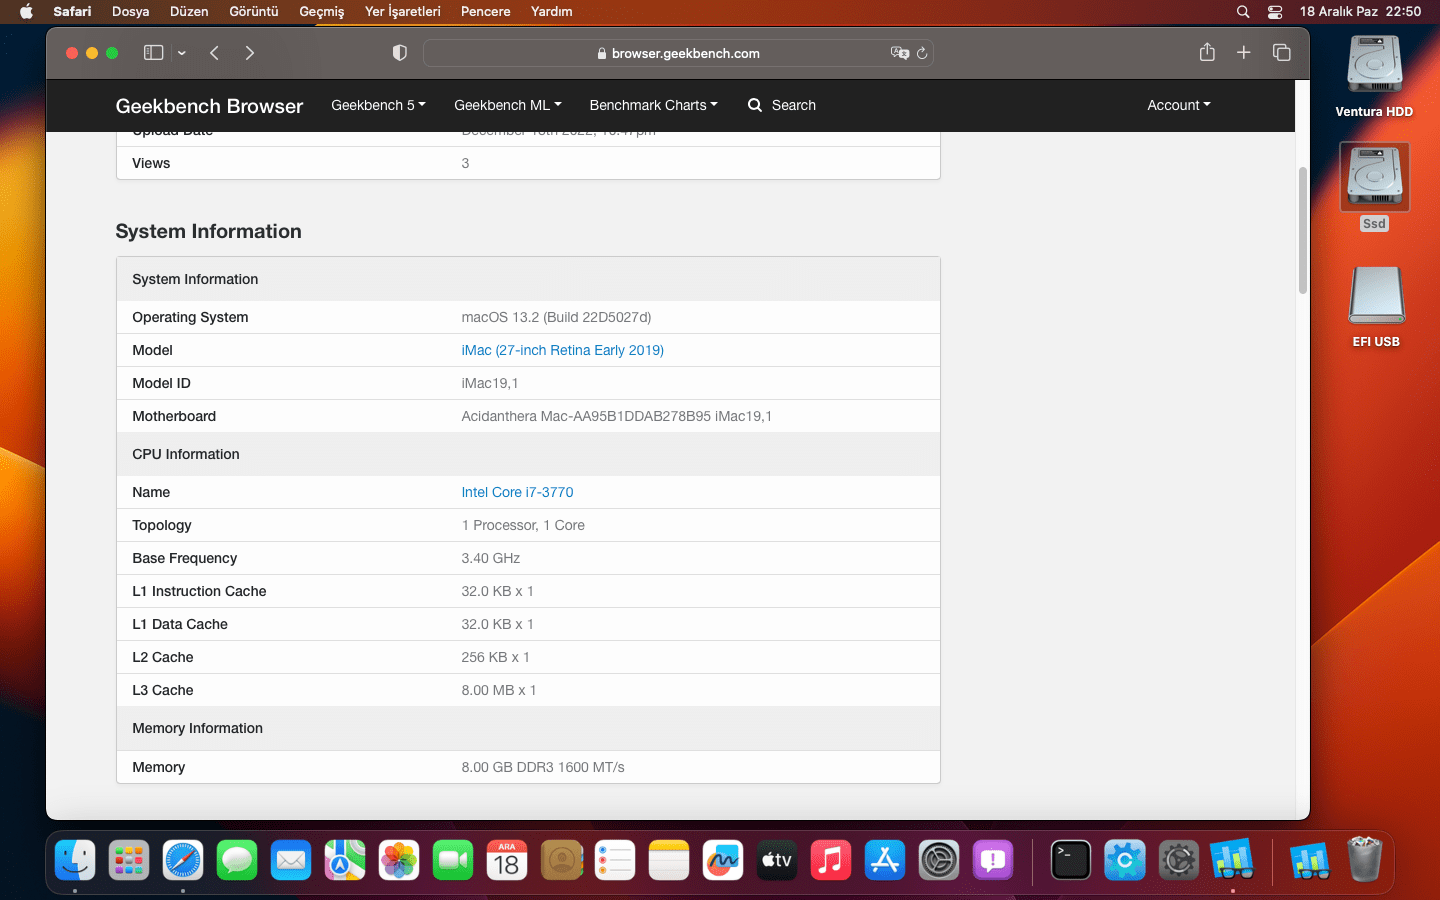Show tab overview in Safari toolbar
This screenshot has height=900, width=1440.
click(1281, 53)
